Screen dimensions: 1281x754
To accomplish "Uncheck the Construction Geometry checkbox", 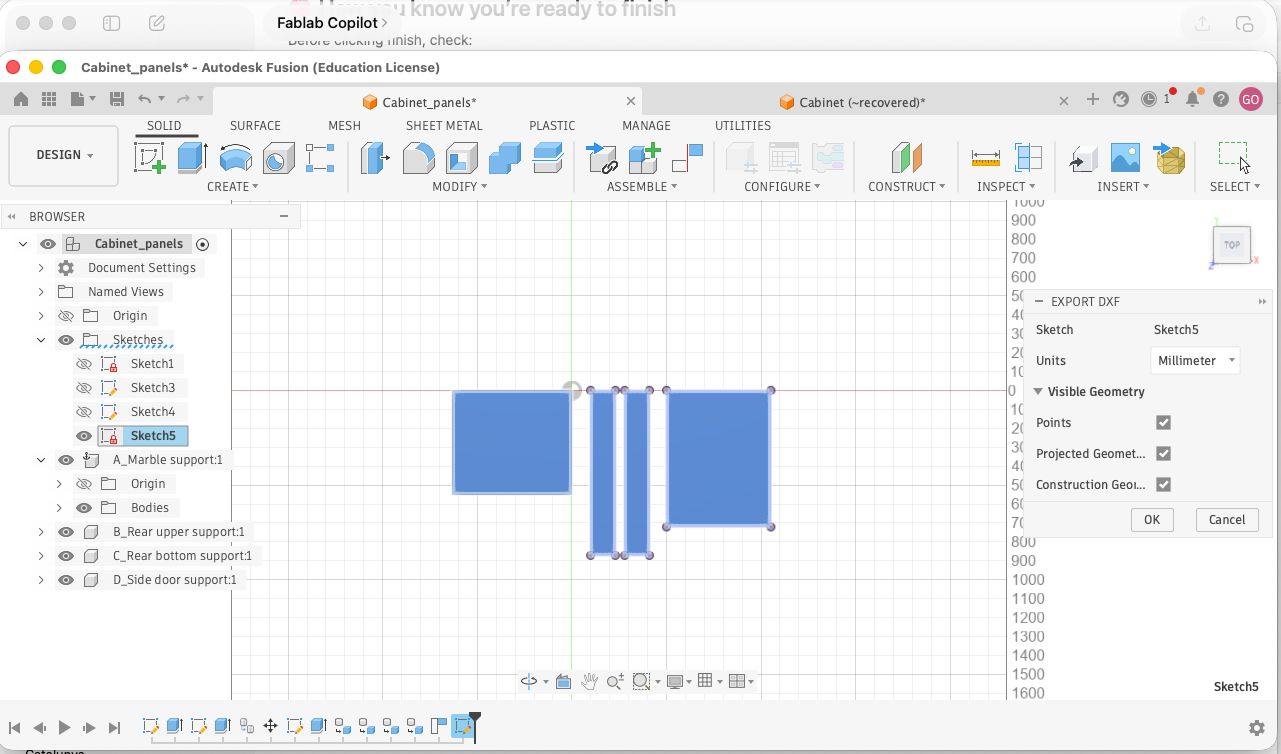I will point(1163,485).
